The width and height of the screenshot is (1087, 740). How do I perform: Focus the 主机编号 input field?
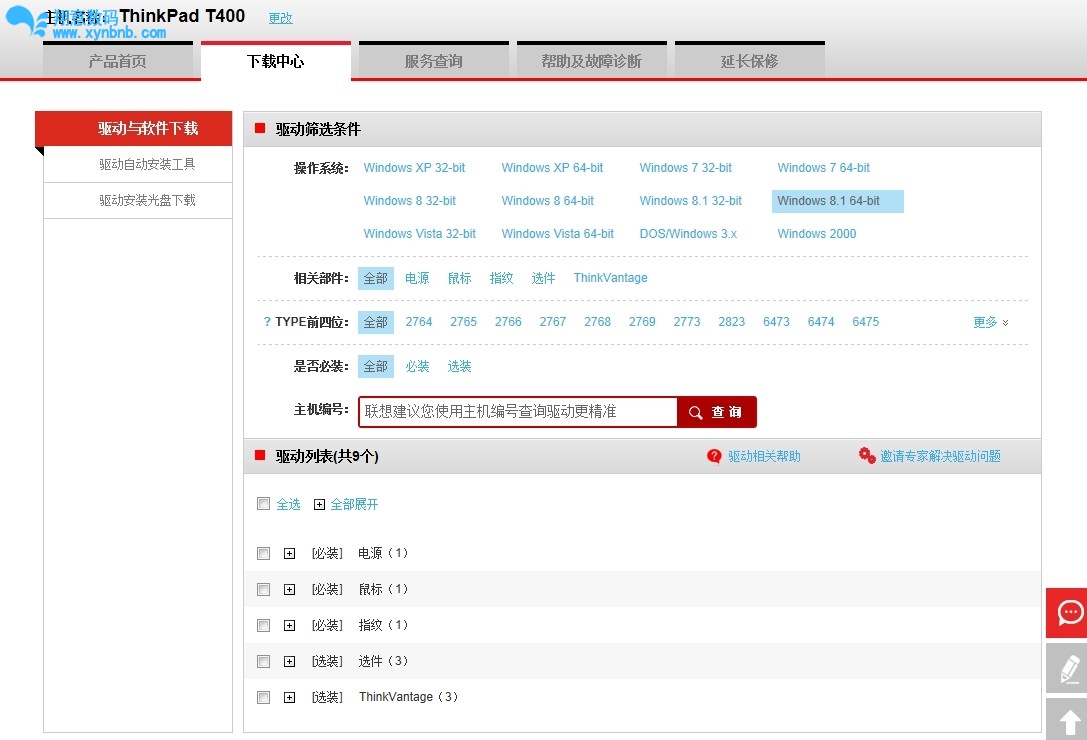tap(518, 412)
